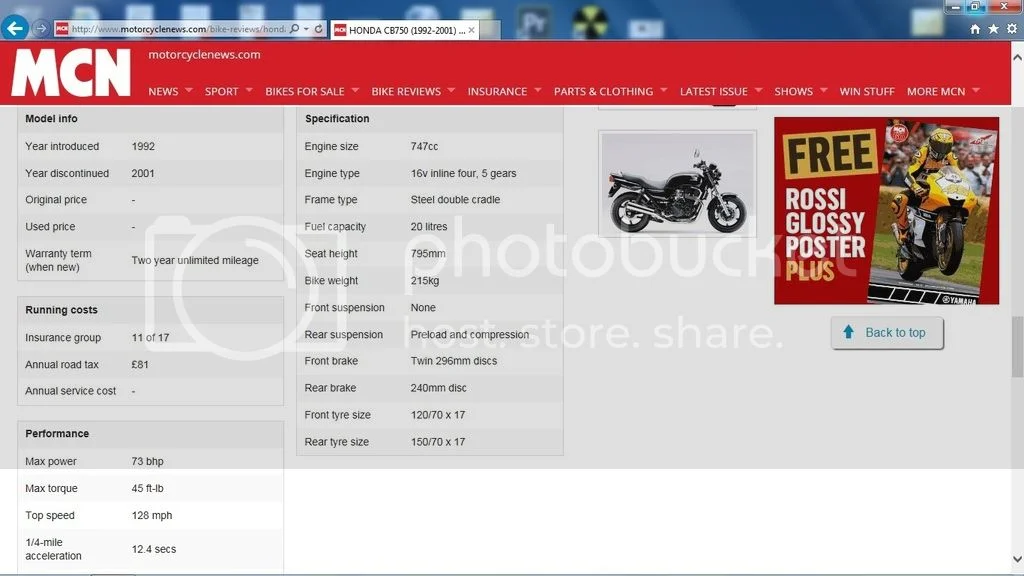Click the WIN STUFF link

[x=867, y=91]
